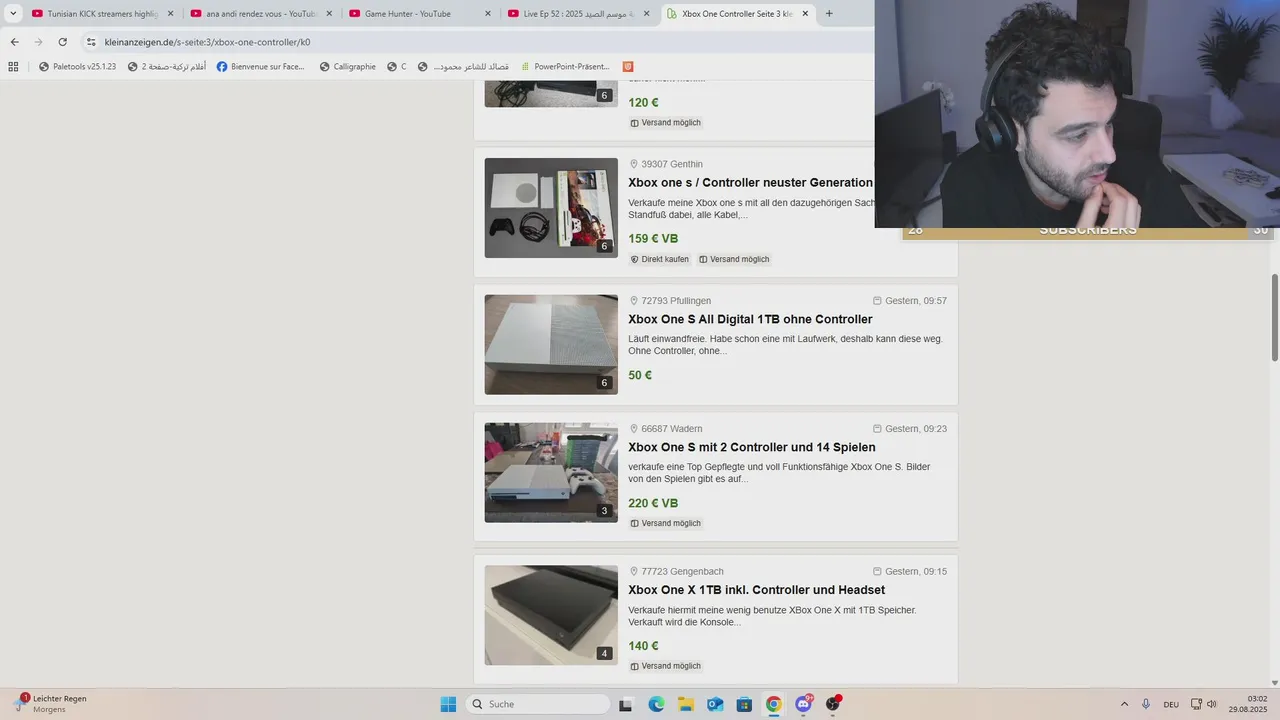Image resolution: width=1280 pixels, height=720 pixels.
Task: Open Paletools v25.1.23 bookmark
Action: click(77, 67)
